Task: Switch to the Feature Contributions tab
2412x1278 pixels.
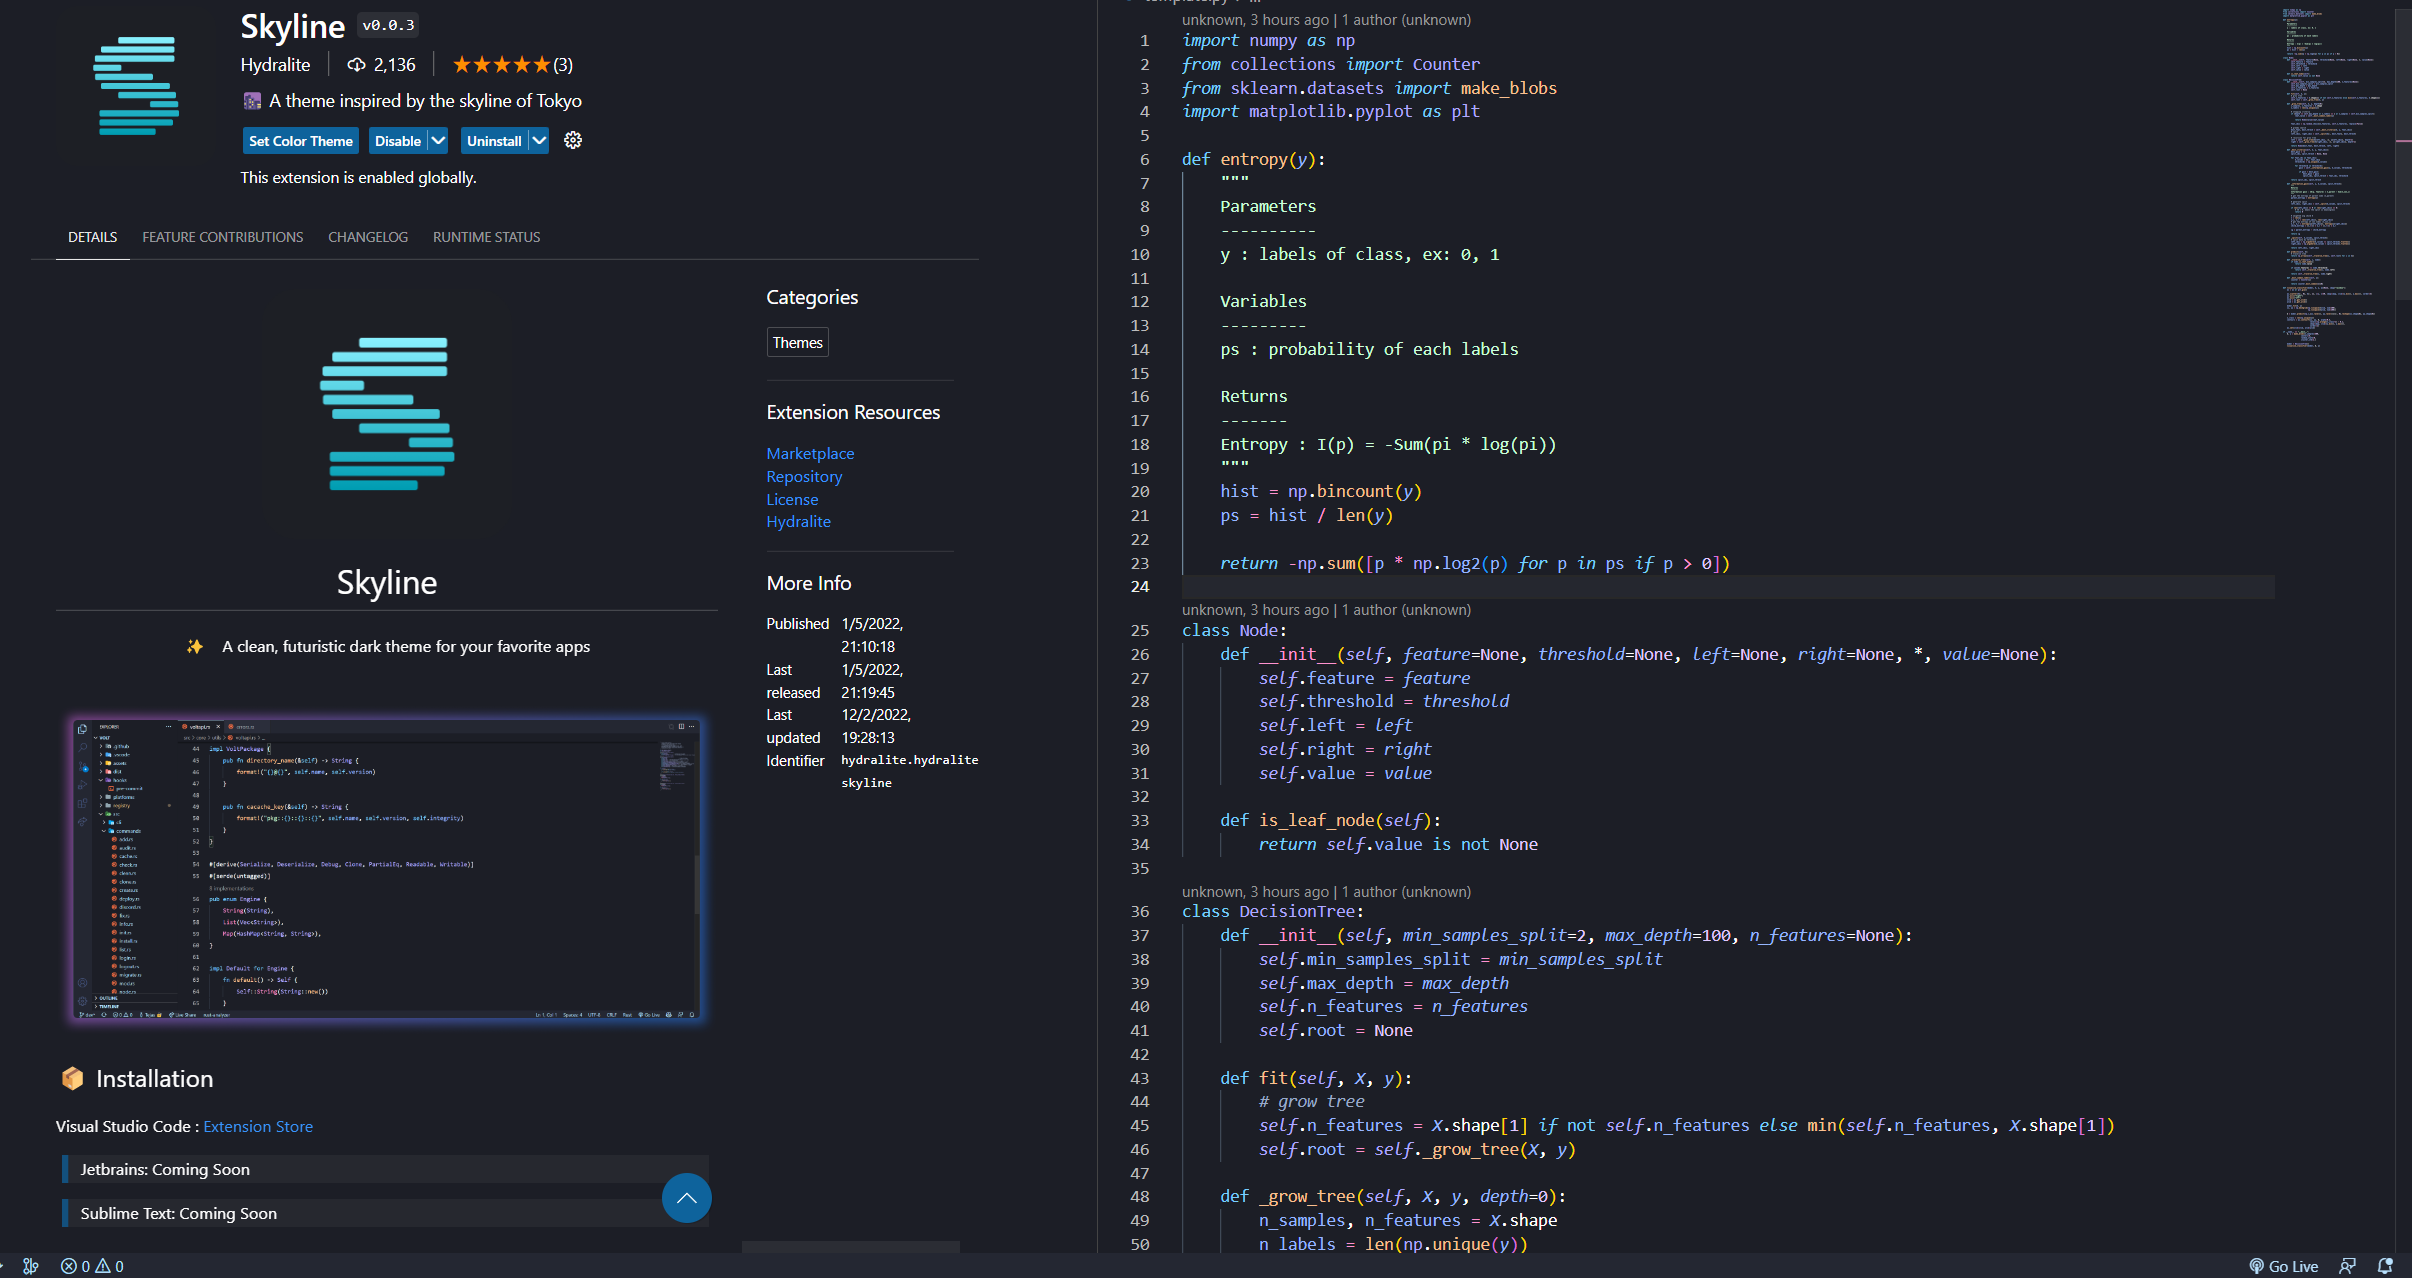Action: pos(222,237)
